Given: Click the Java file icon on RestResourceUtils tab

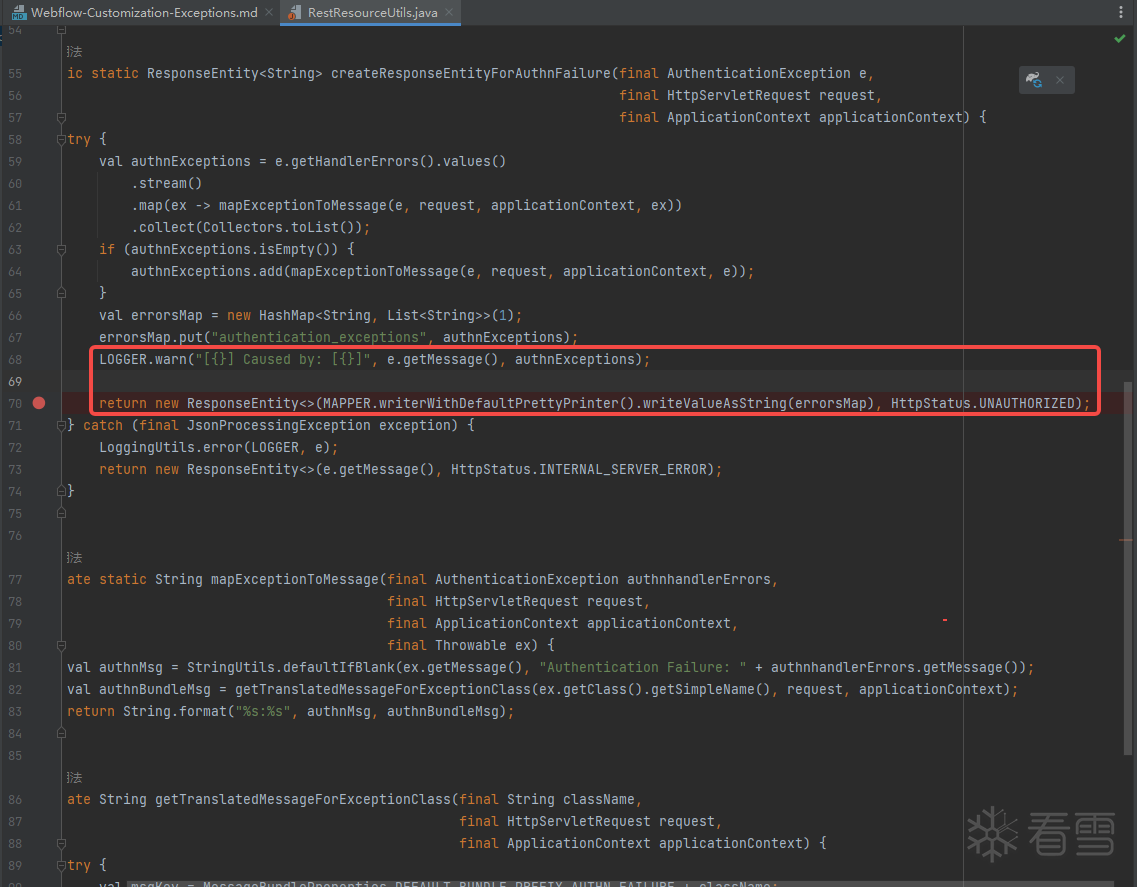Looking at the screenshot, I should (294, 12).
